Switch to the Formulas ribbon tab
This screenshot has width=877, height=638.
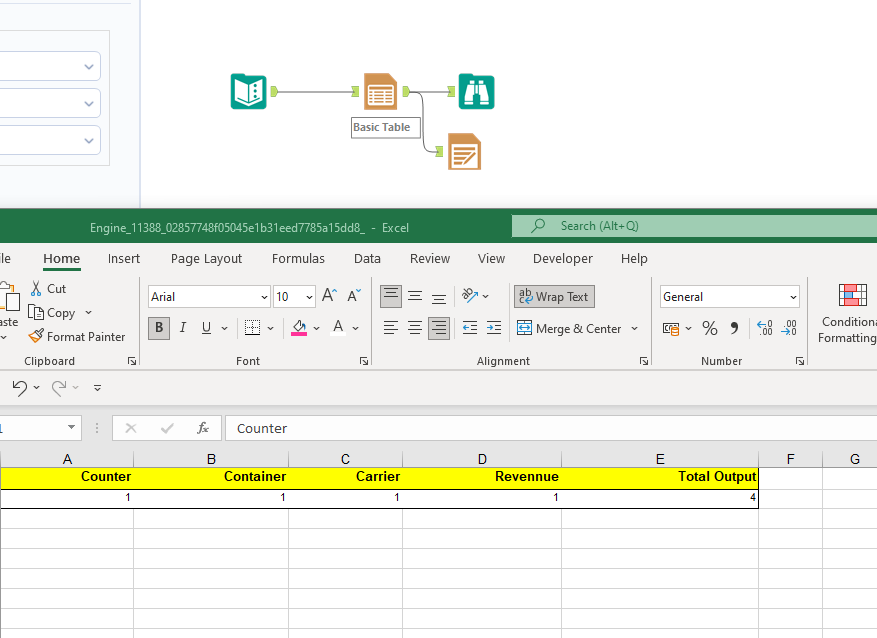coord(298,258)
